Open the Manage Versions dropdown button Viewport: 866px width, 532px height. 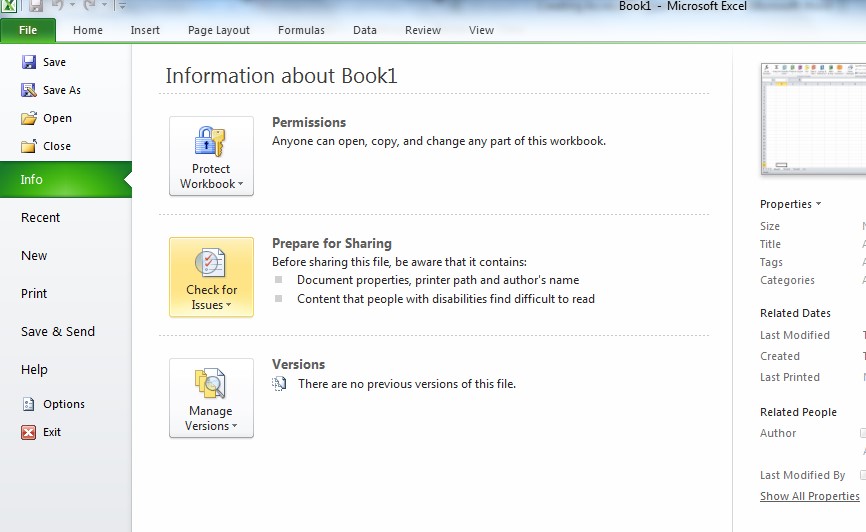(x=212, y=398)
